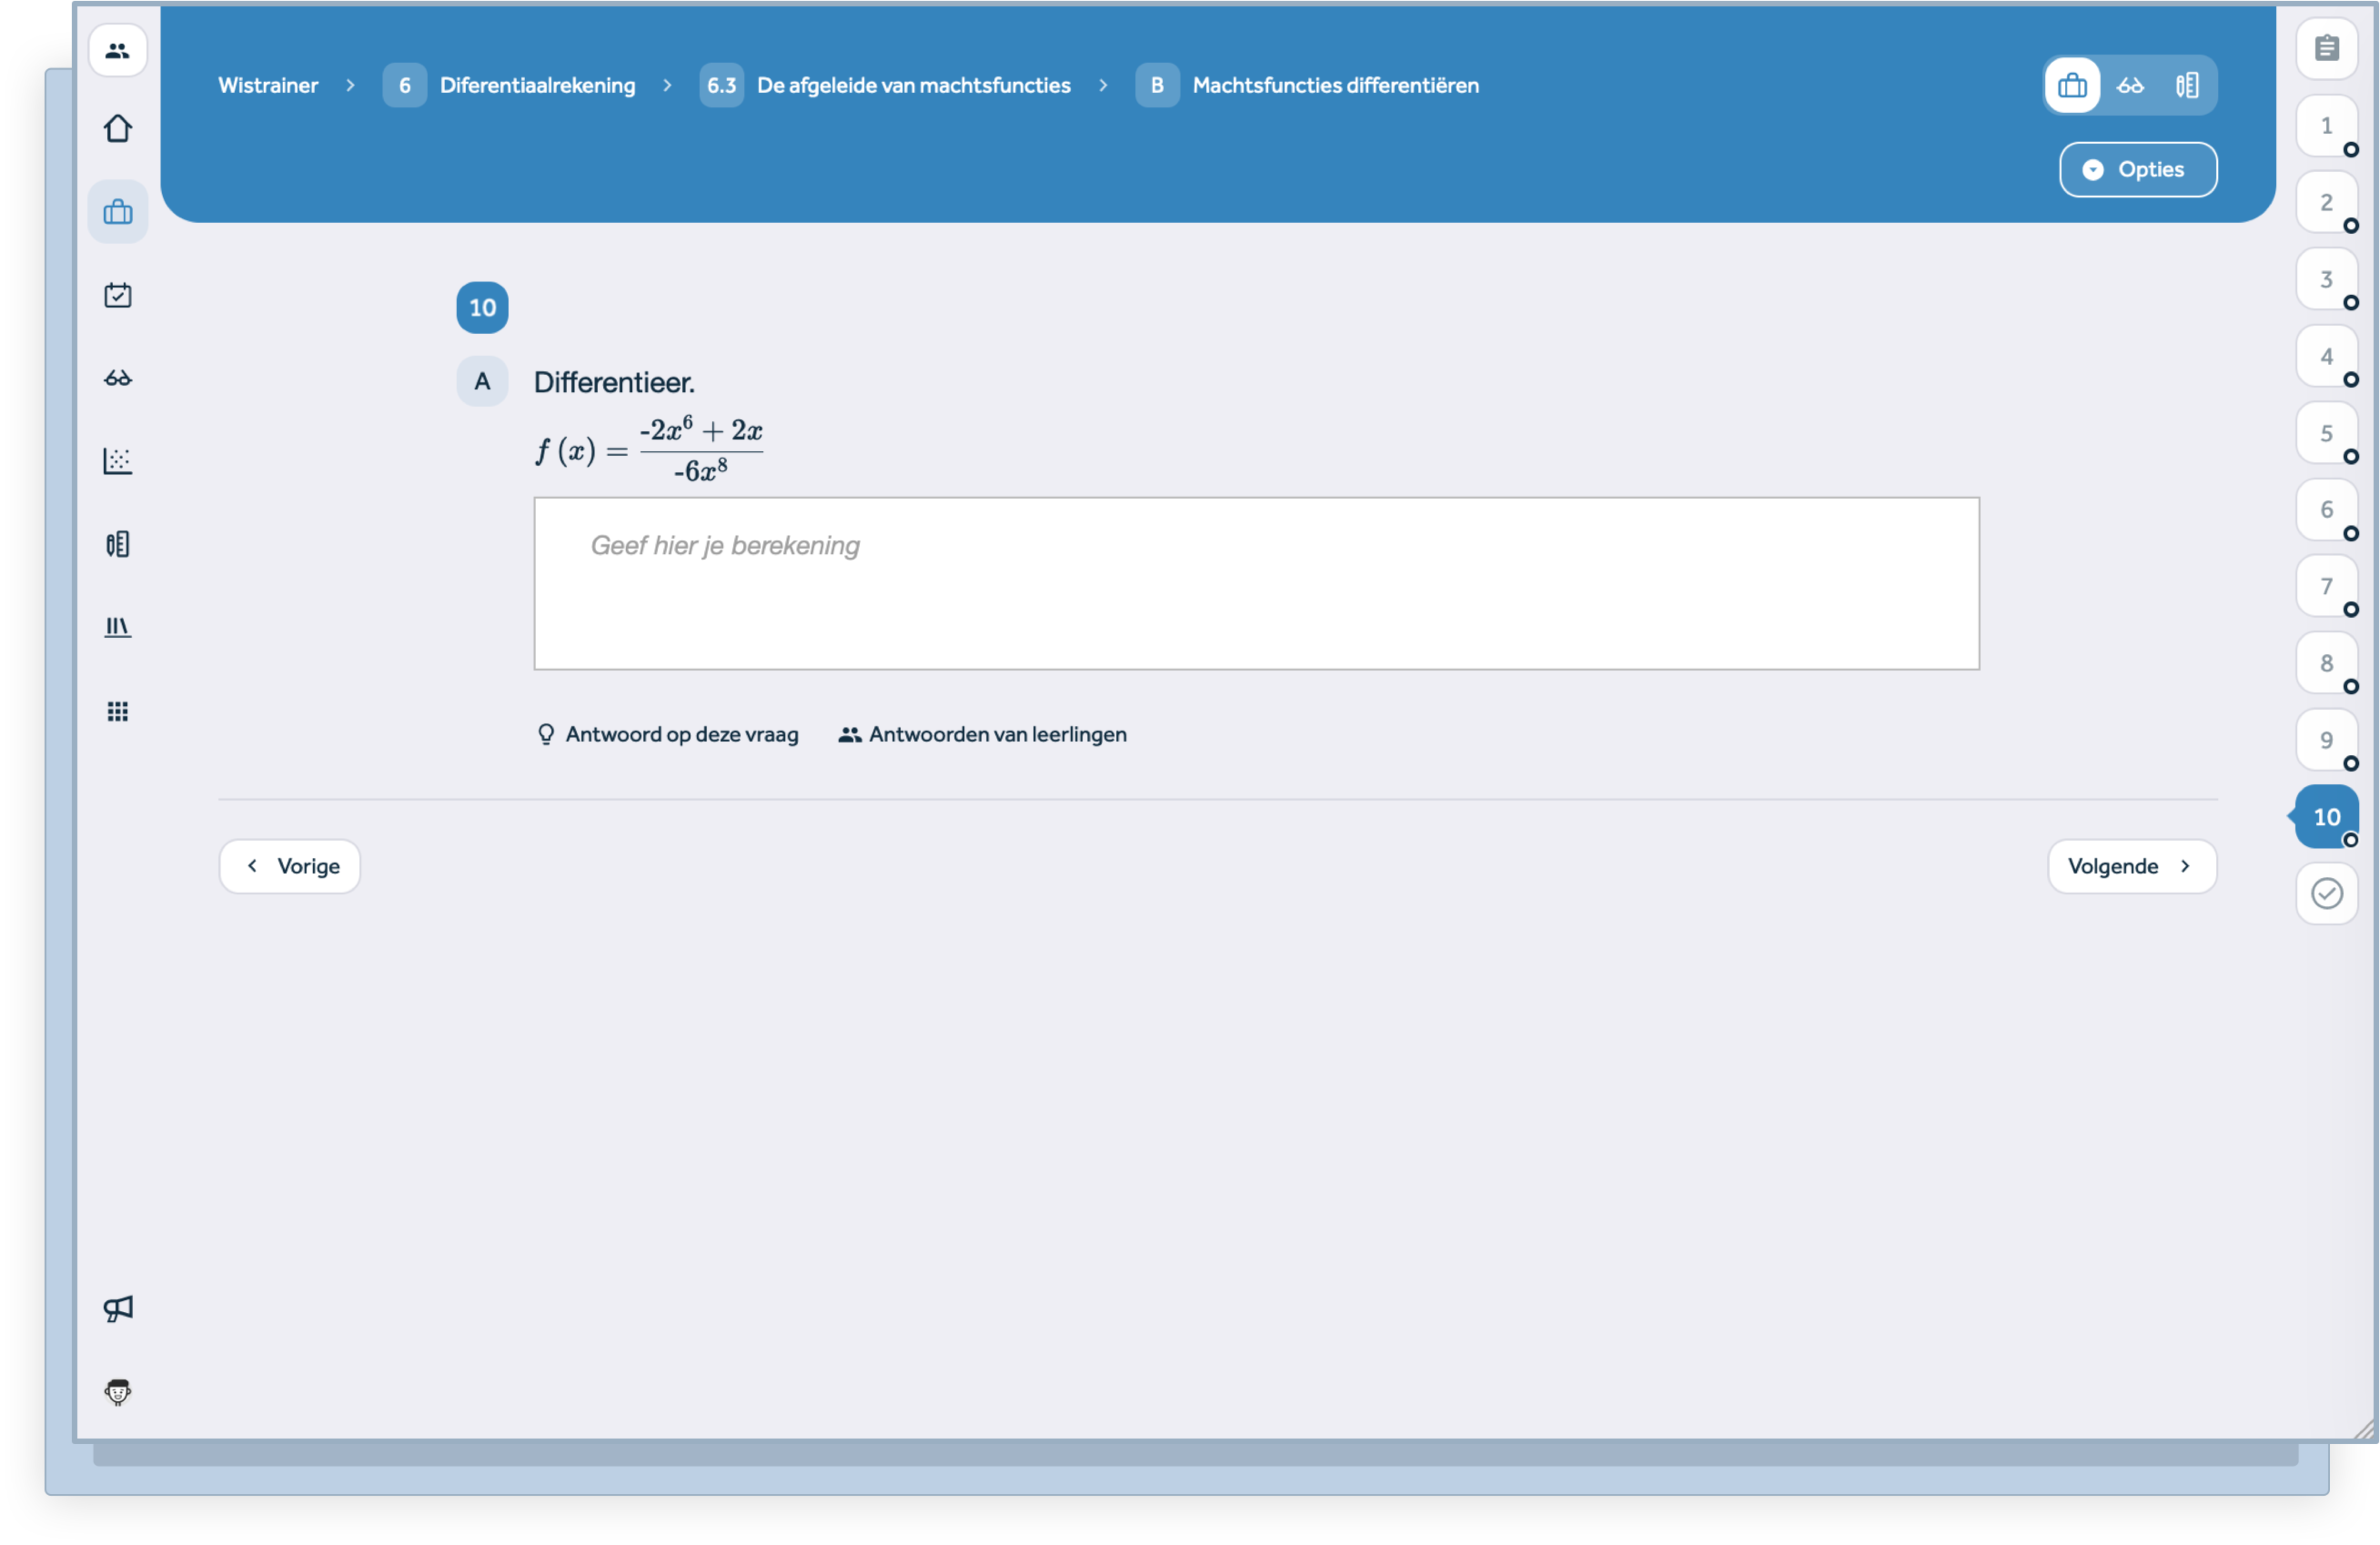Go to question 2 in right list
The image size is (2380, 1545).
tap(2326, 203)
